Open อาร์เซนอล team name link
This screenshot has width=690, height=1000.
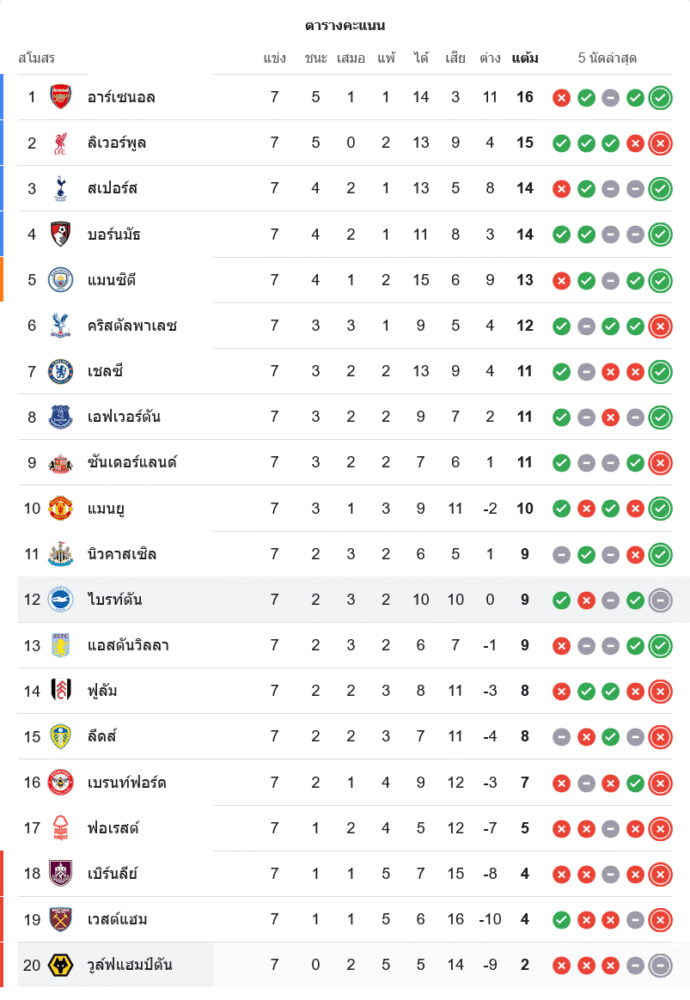click(121, 98)
